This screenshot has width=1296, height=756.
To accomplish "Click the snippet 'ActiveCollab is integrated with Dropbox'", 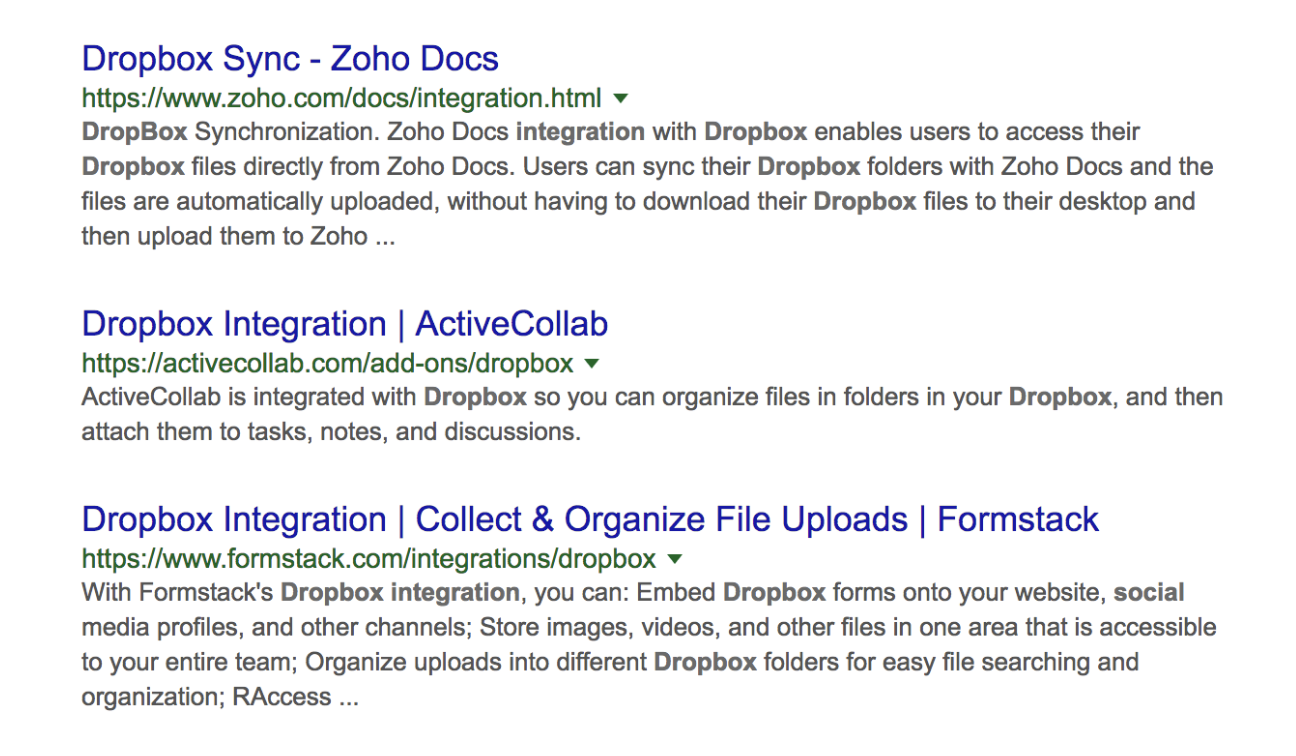I will coord(652,415).
